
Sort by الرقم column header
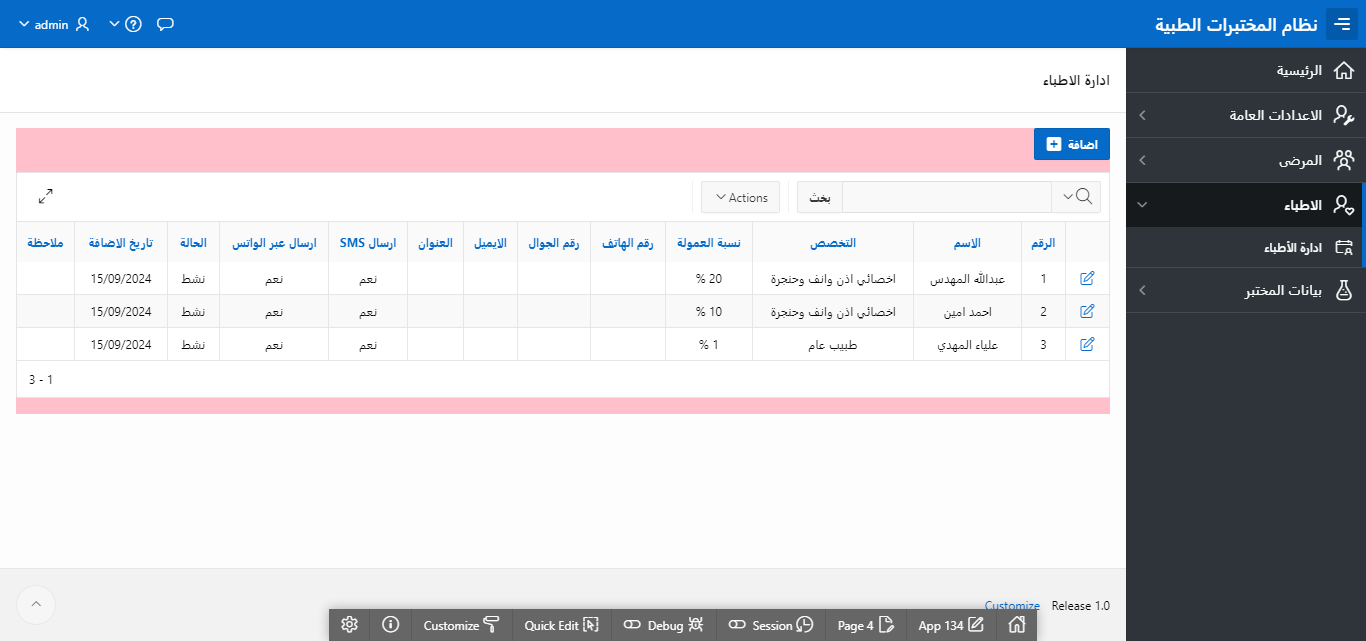1043,243
